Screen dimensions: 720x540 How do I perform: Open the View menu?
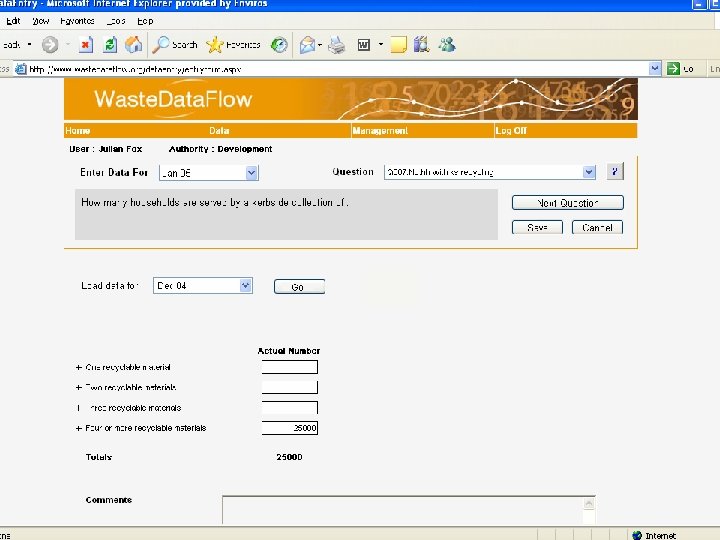(x=40, y=21)
